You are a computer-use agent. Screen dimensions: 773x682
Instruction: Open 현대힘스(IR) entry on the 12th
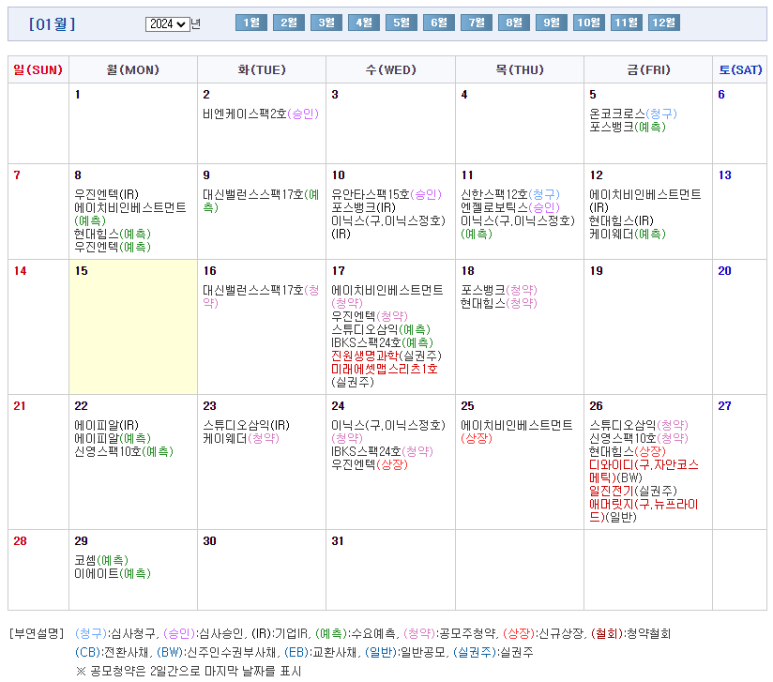tap(621, 220)
